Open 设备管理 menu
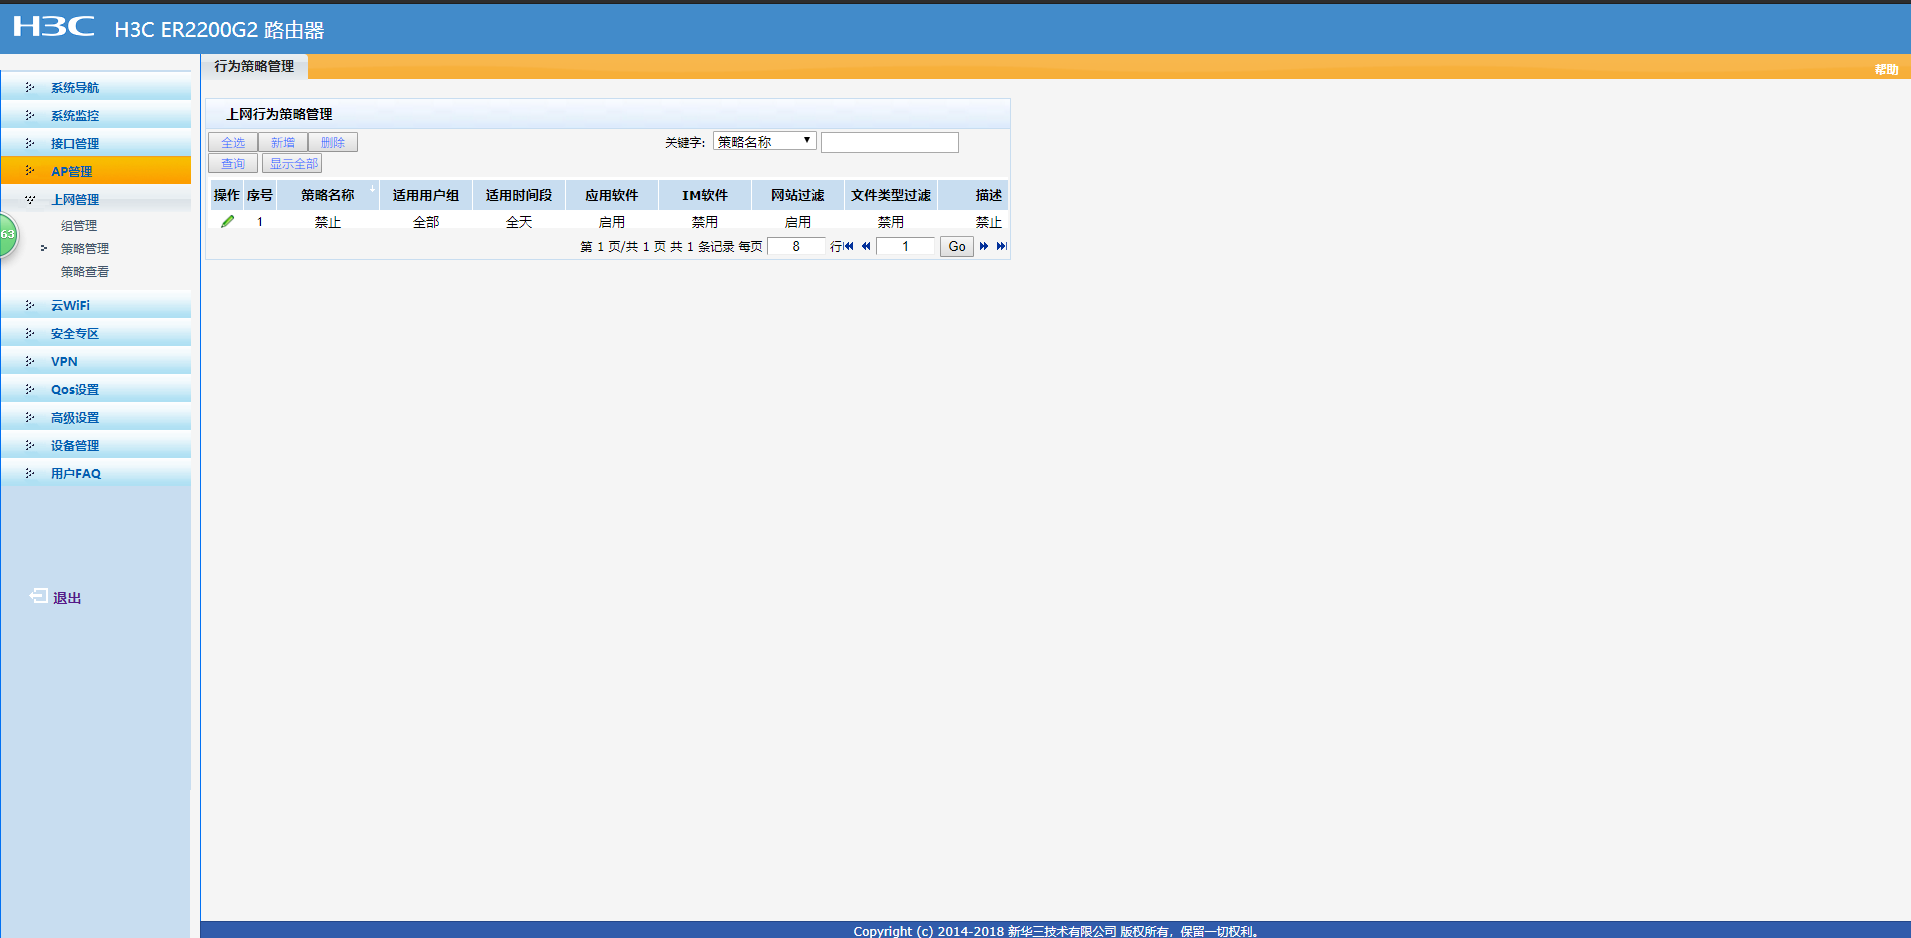 point(96,446)
